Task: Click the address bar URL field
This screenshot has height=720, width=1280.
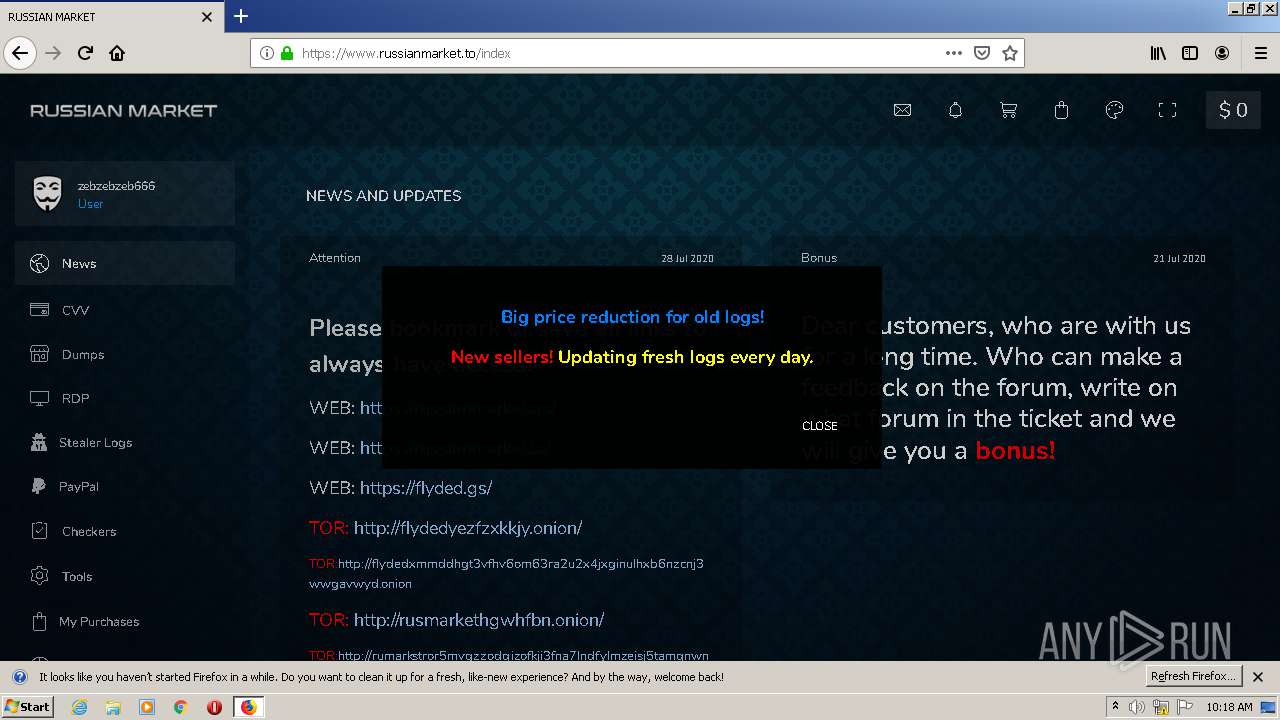Action: [618, 53]
